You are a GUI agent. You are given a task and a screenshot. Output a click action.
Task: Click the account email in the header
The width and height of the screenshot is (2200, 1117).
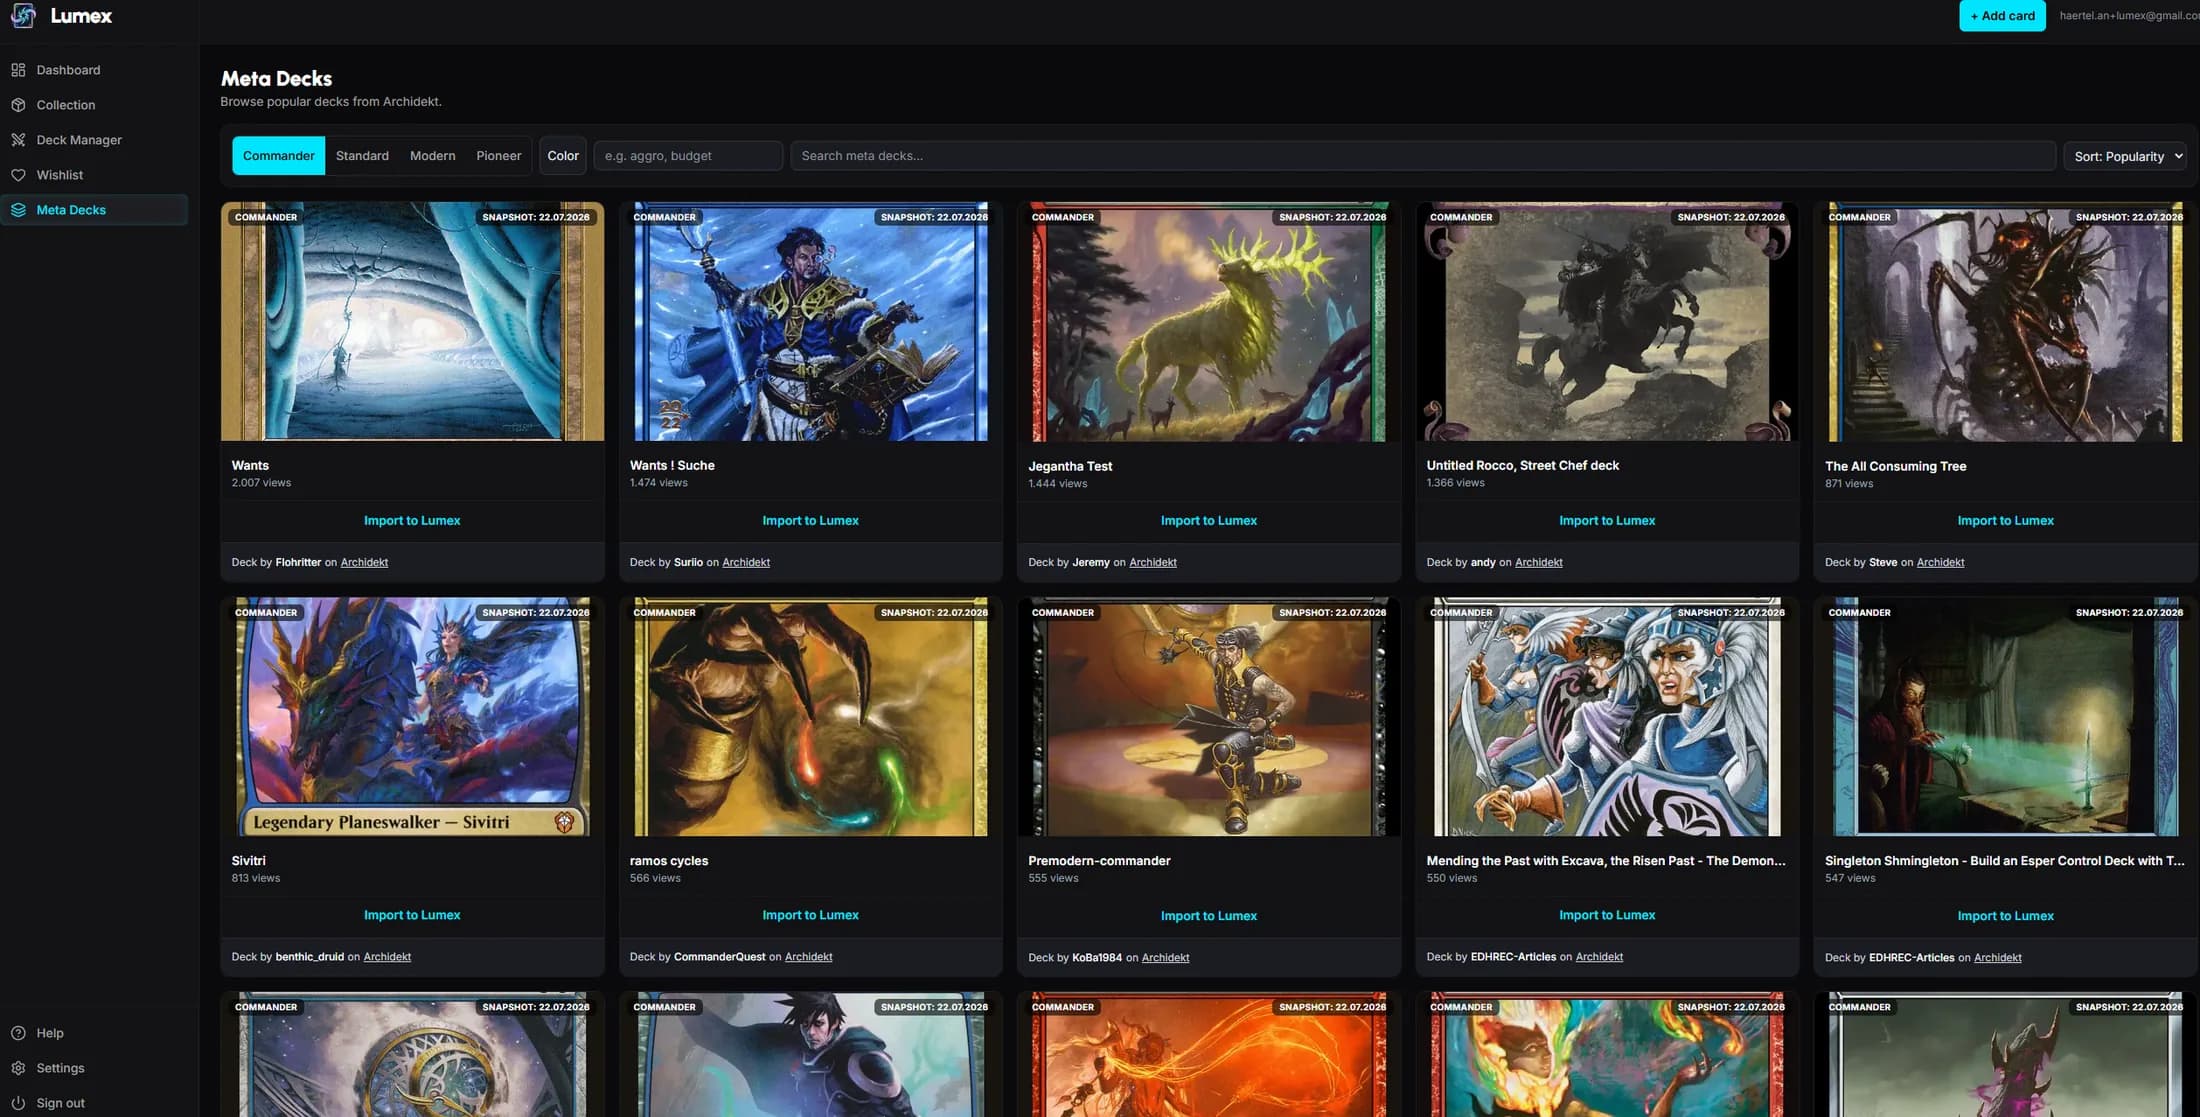coord(2128,16)
